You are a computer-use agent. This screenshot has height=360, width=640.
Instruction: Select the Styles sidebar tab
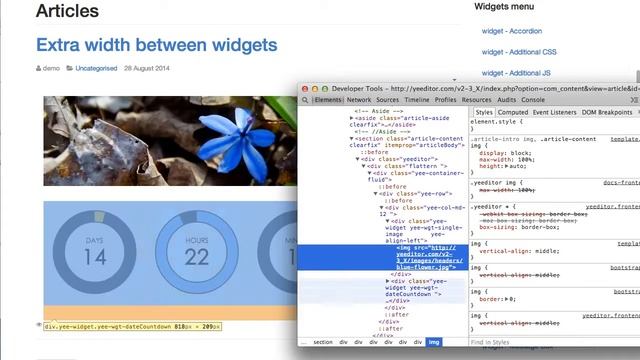coord(484,112)
